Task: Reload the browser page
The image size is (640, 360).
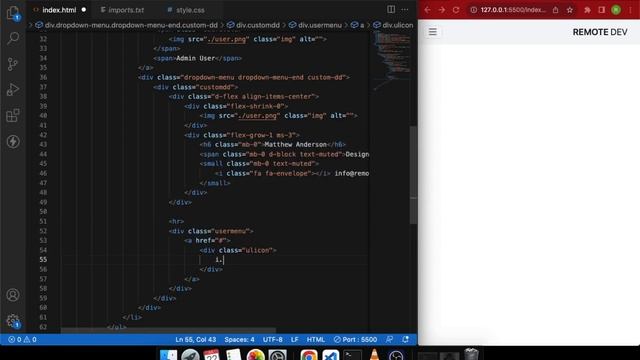Action: point(456,10)
